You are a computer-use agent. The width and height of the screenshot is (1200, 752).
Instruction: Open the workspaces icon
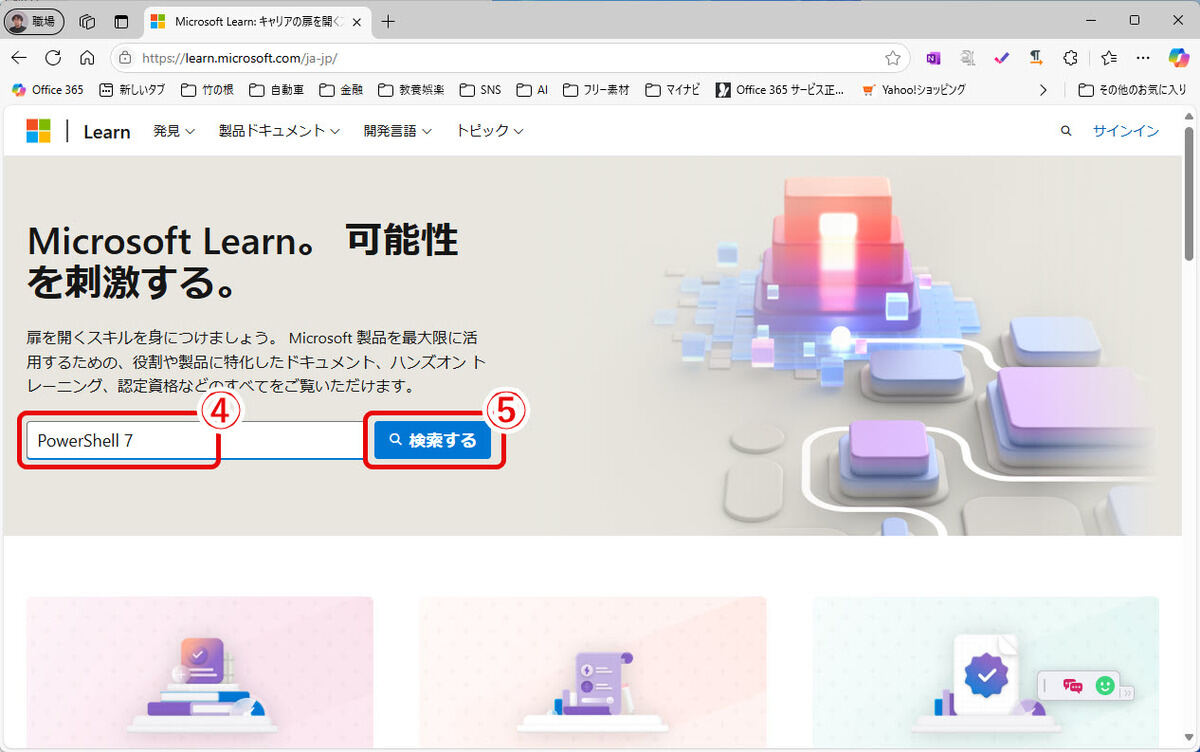87,21
